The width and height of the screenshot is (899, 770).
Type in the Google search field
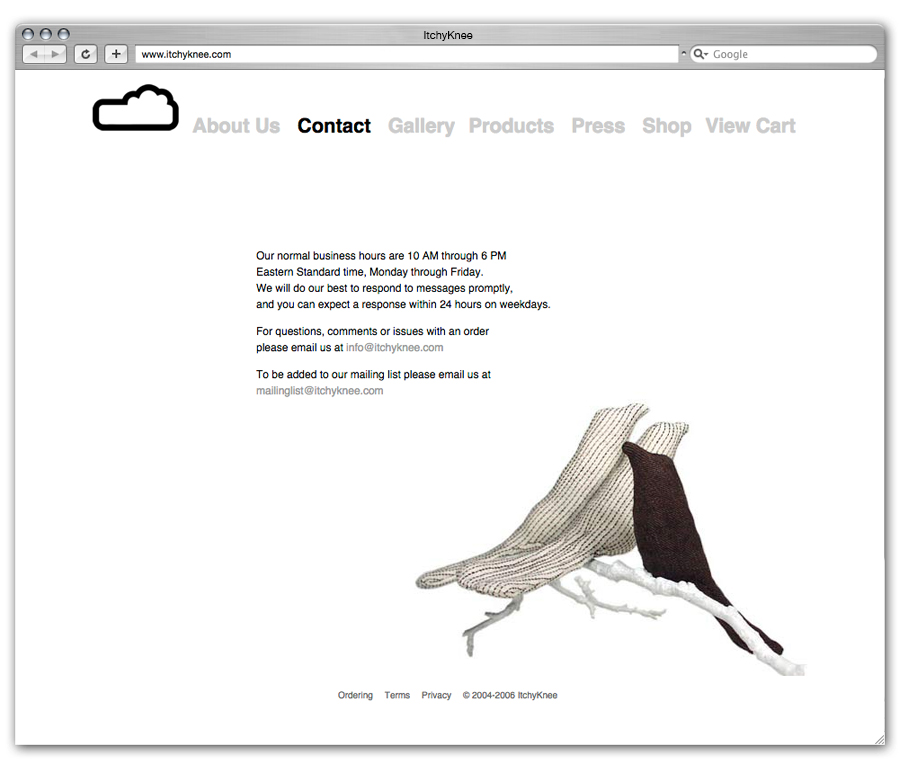click(x=788, y=54)
